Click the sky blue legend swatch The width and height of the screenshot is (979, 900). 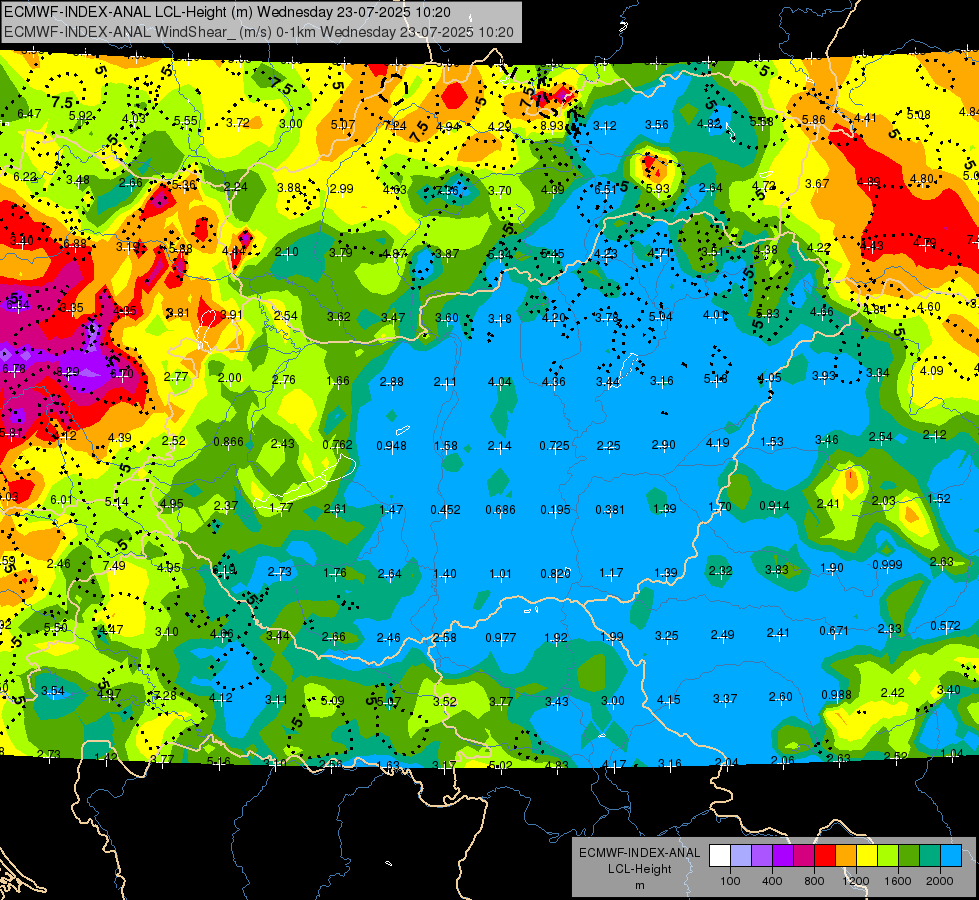(x=952, y=856)
